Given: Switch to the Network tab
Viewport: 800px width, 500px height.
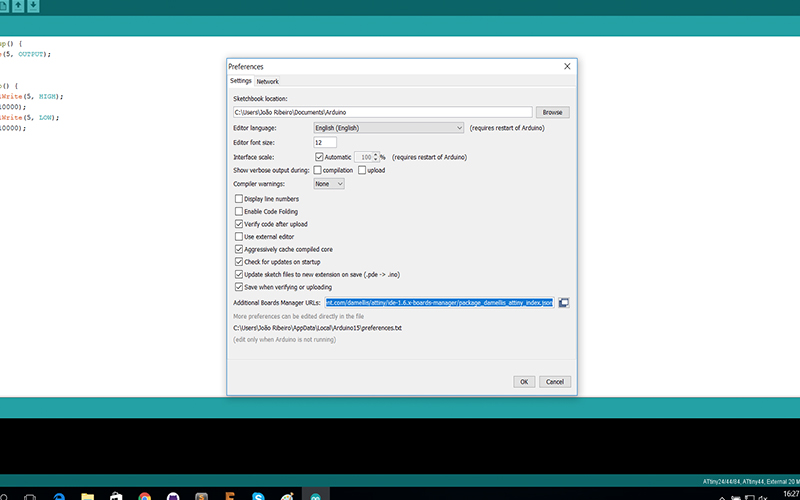Looking at the screenshot, I should [x=267, y=81].
